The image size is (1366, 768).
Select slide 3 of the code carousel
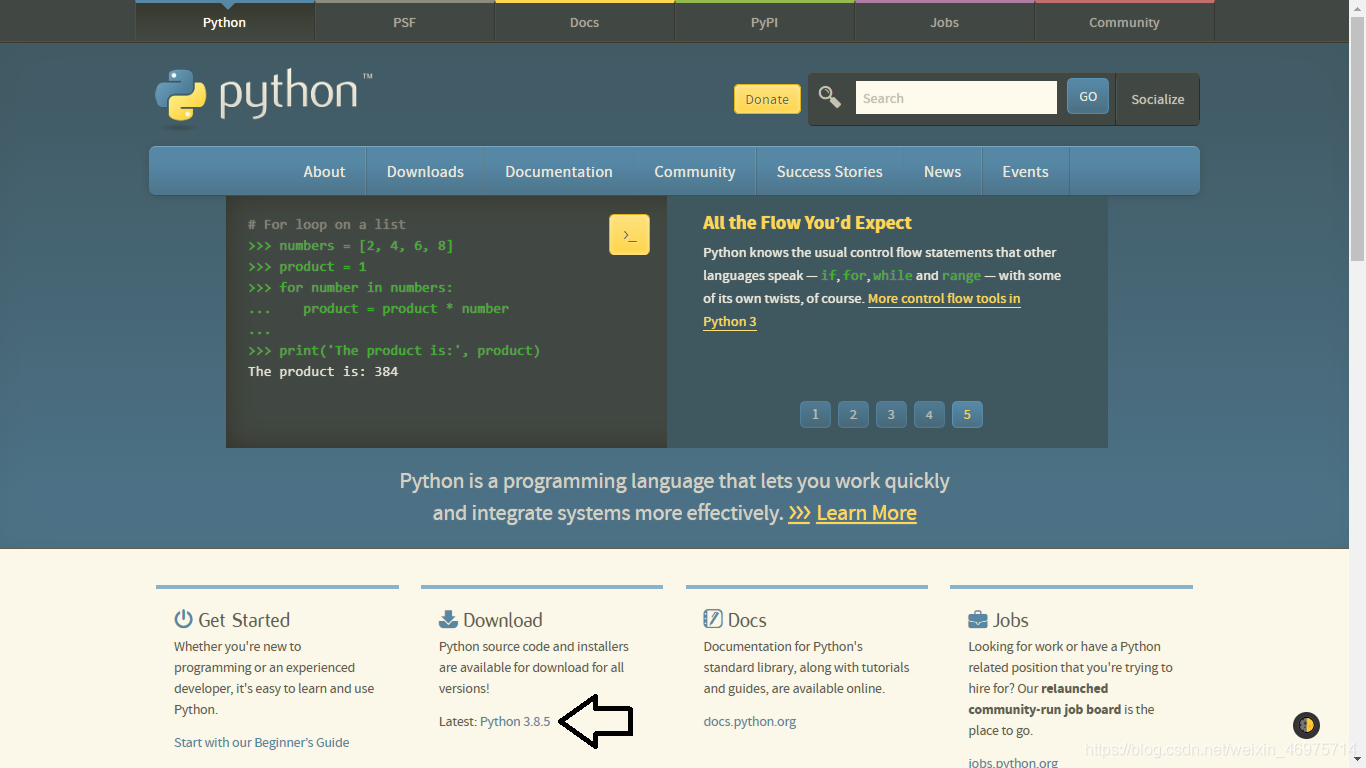point(891,414)
